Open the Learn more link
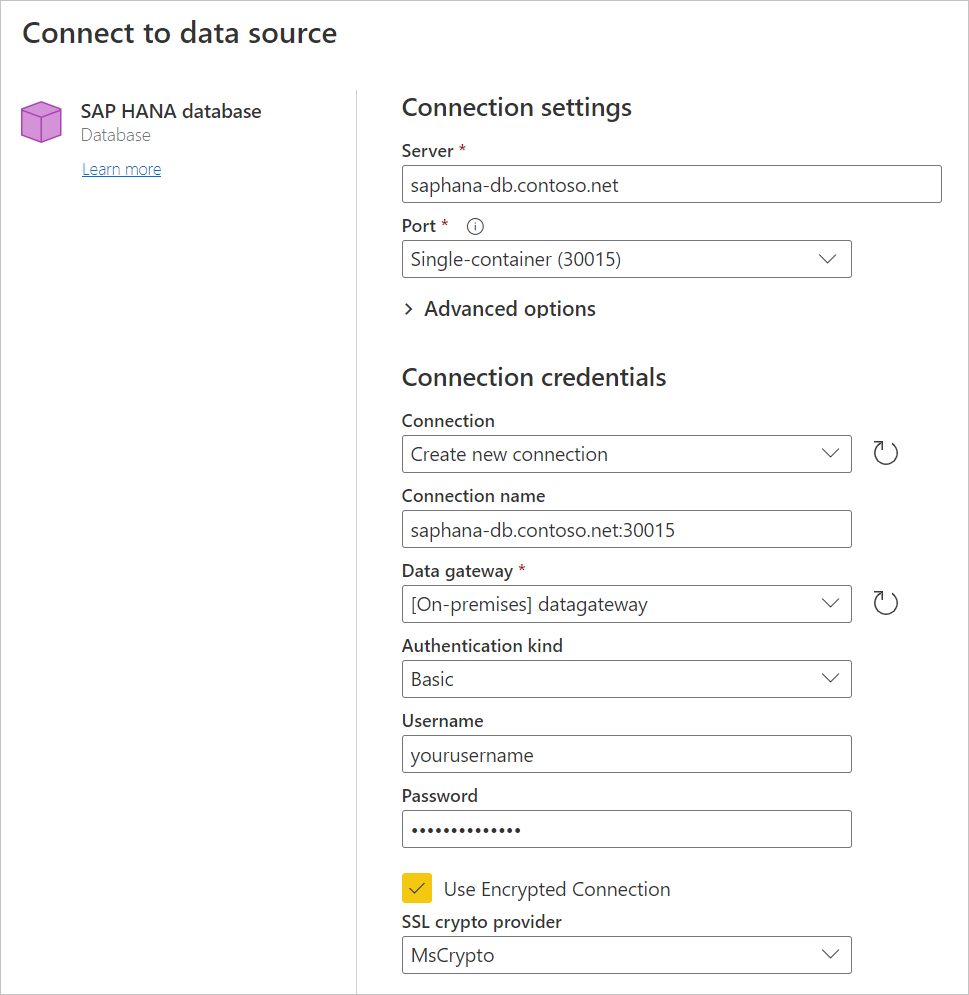The height and width of the screenshot is (995, 969). point(121,169)
